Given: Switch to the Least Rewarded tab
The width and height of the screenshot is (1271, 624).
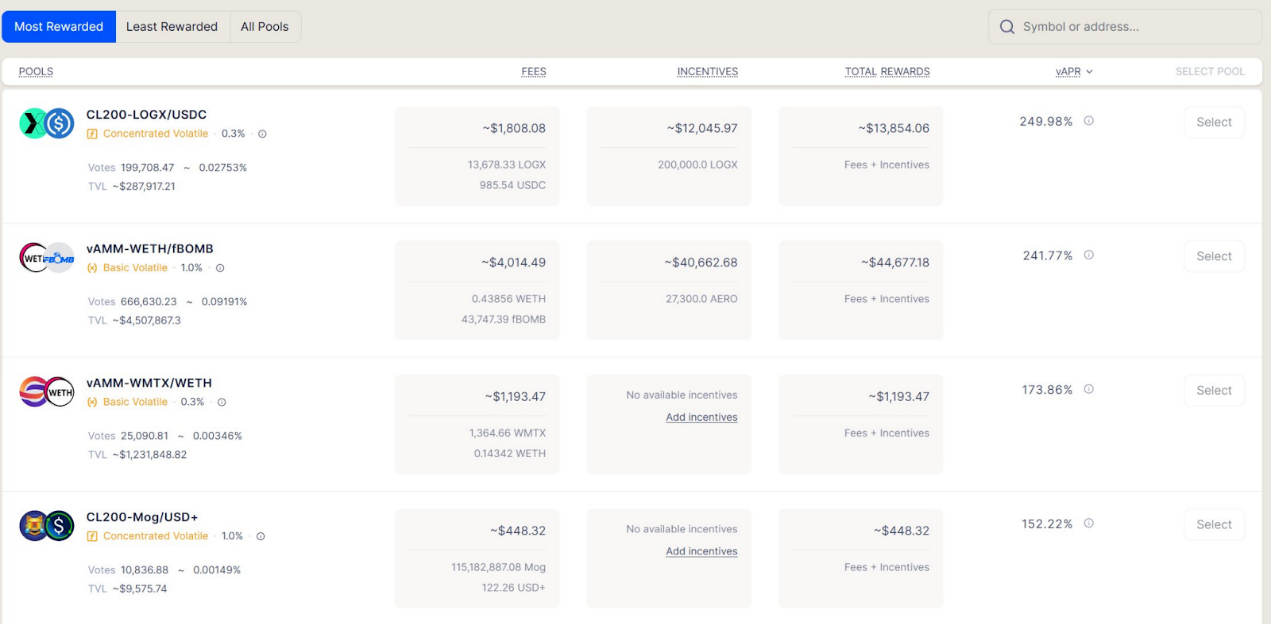Looking at the screenshot, I should (172, 27).
